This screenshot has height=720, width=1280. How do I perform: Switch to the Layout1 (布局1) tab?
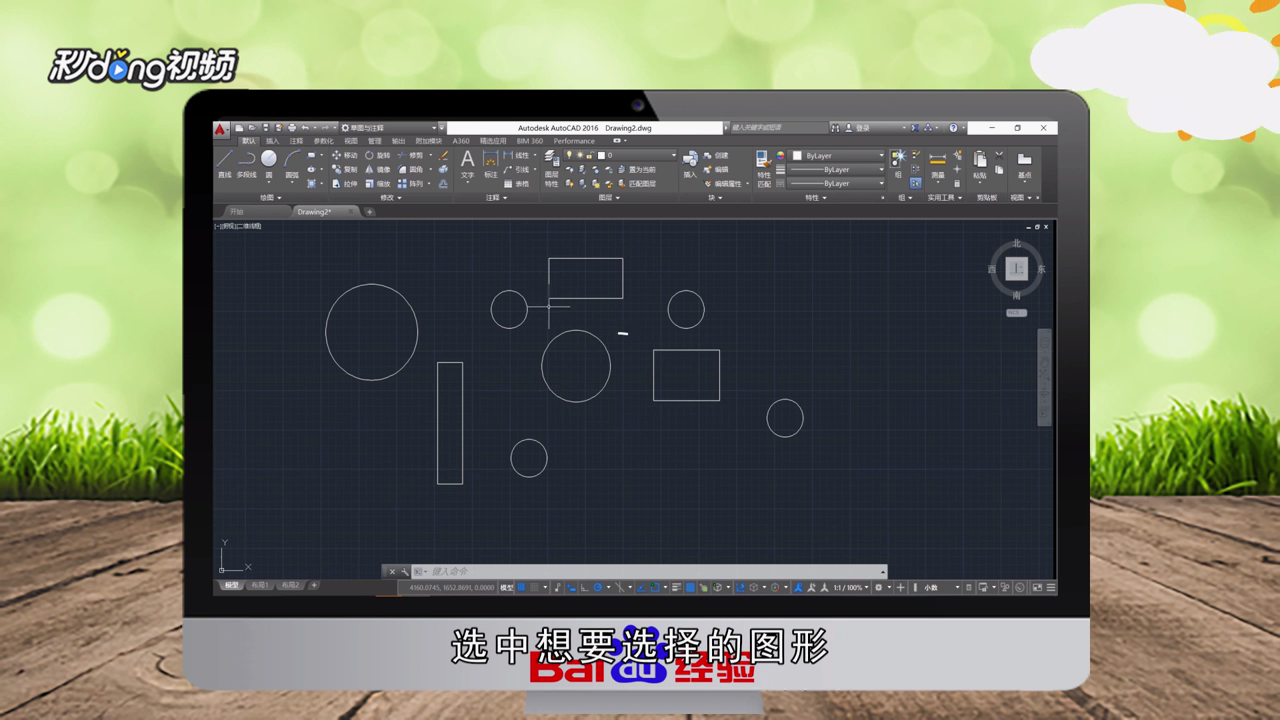[x=260, y=585]
